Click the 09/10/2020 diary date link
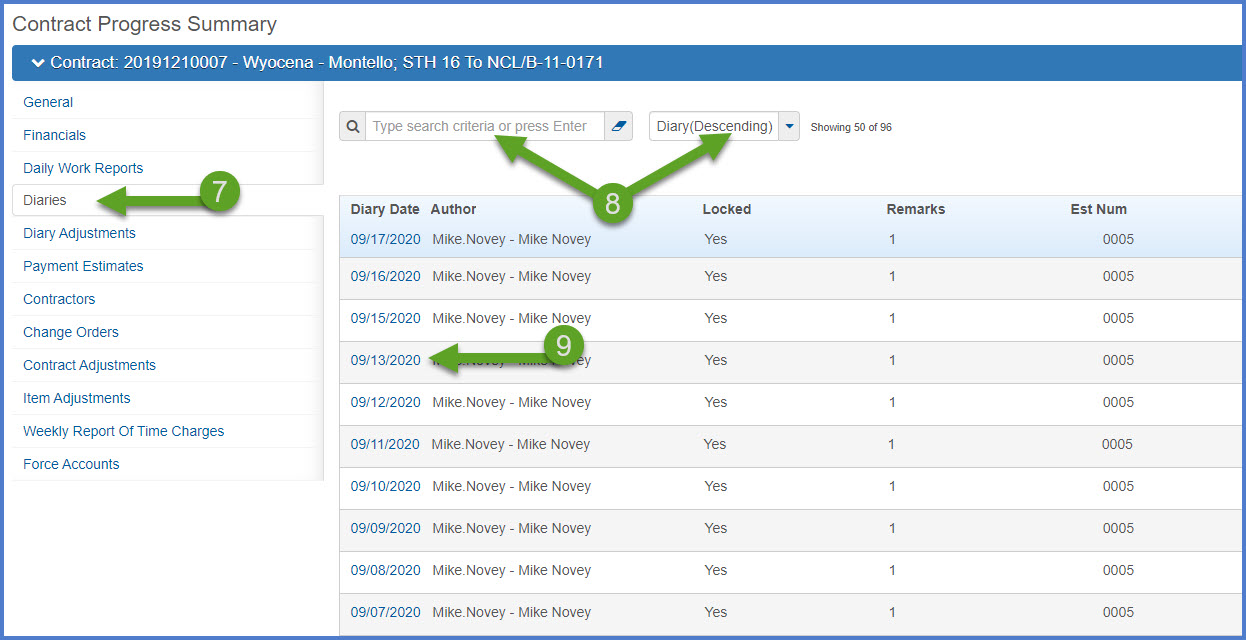1246x640 pixels. [x=385, y=486]
